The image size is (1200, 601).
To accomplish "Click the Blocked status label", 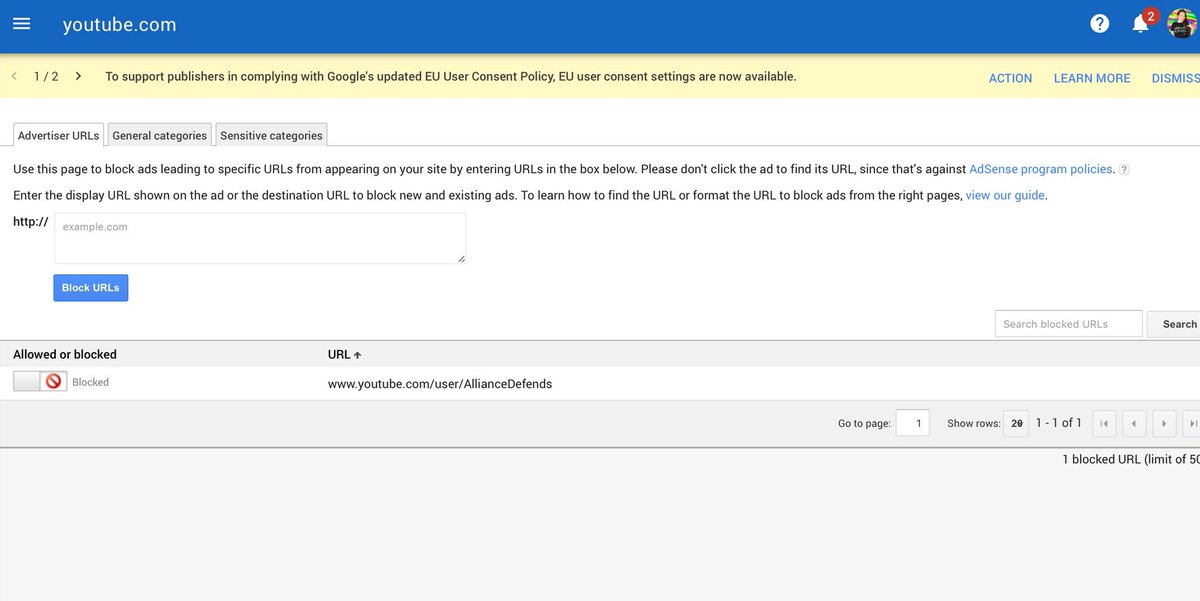I will click(x=90, y=382).
